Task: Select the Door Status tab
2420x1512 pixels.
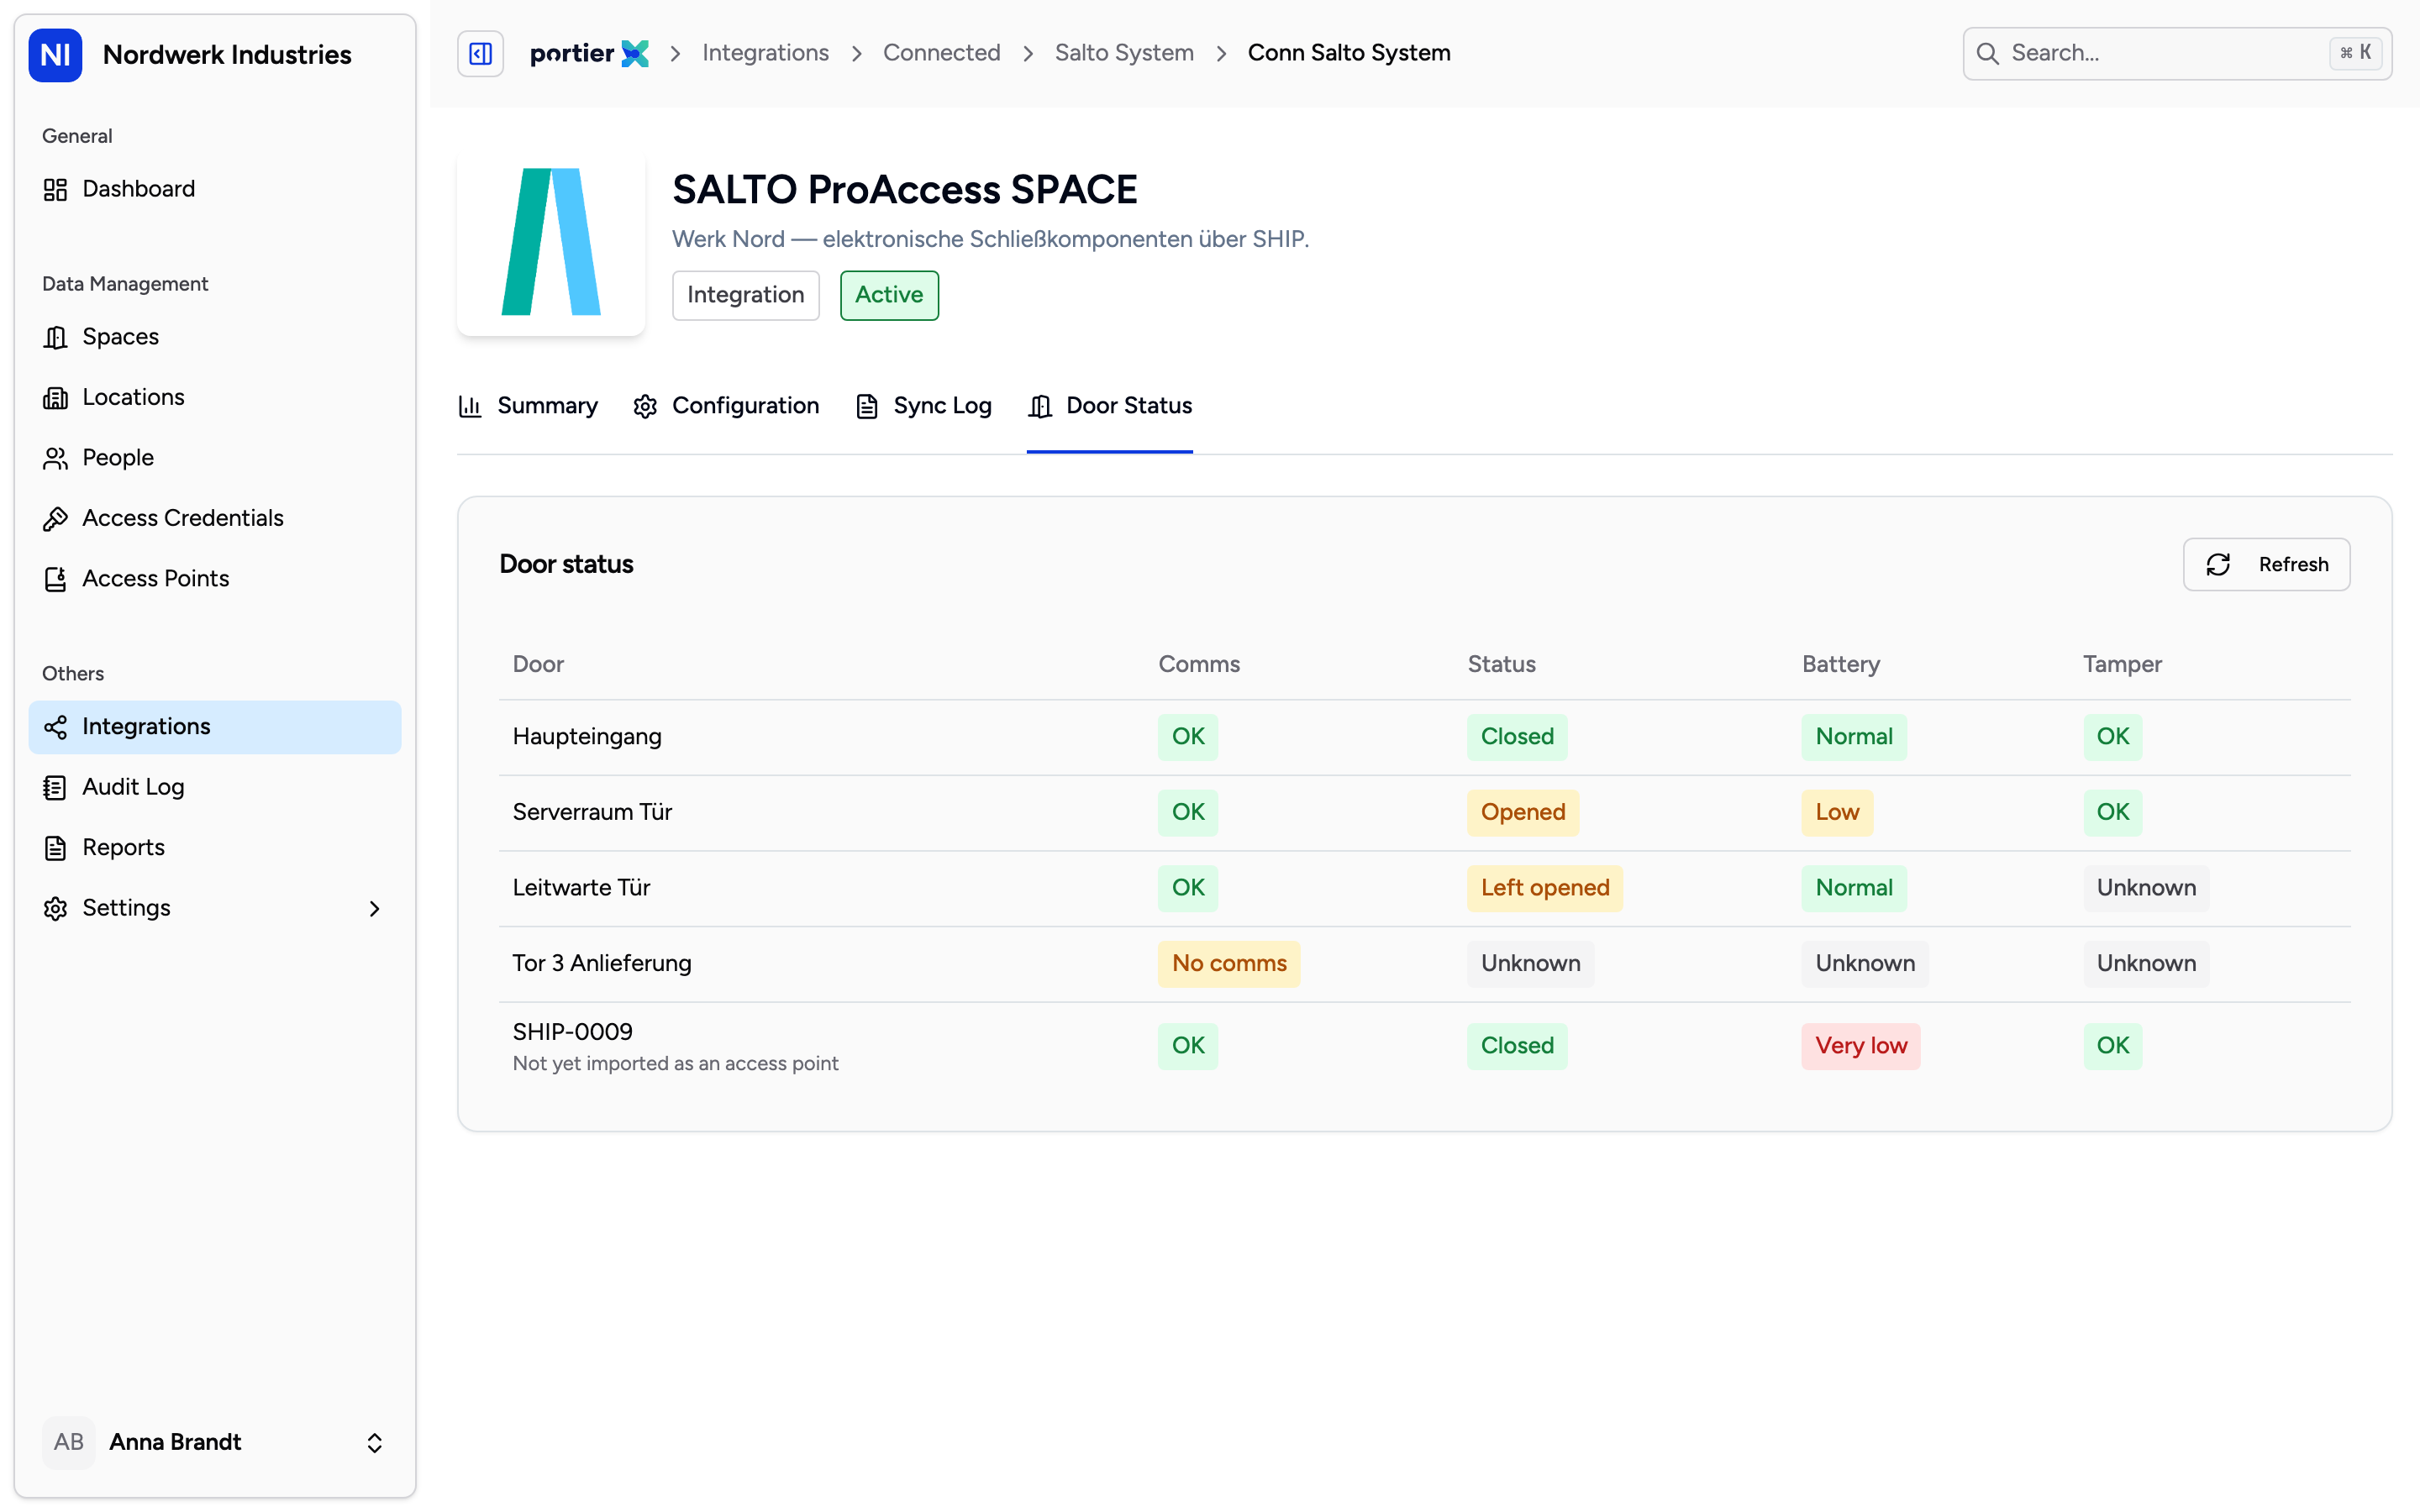Action: 1110,406
